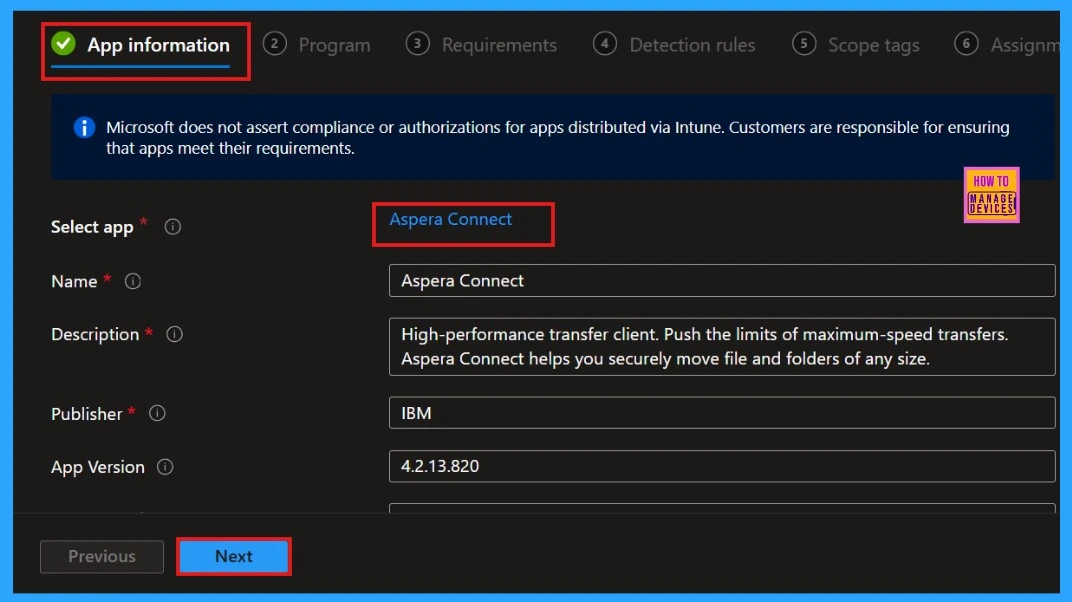This screenshot has height=602, width=1072.
Task: Show info tooltip for Name field
Action: click(x=133, y=282)
